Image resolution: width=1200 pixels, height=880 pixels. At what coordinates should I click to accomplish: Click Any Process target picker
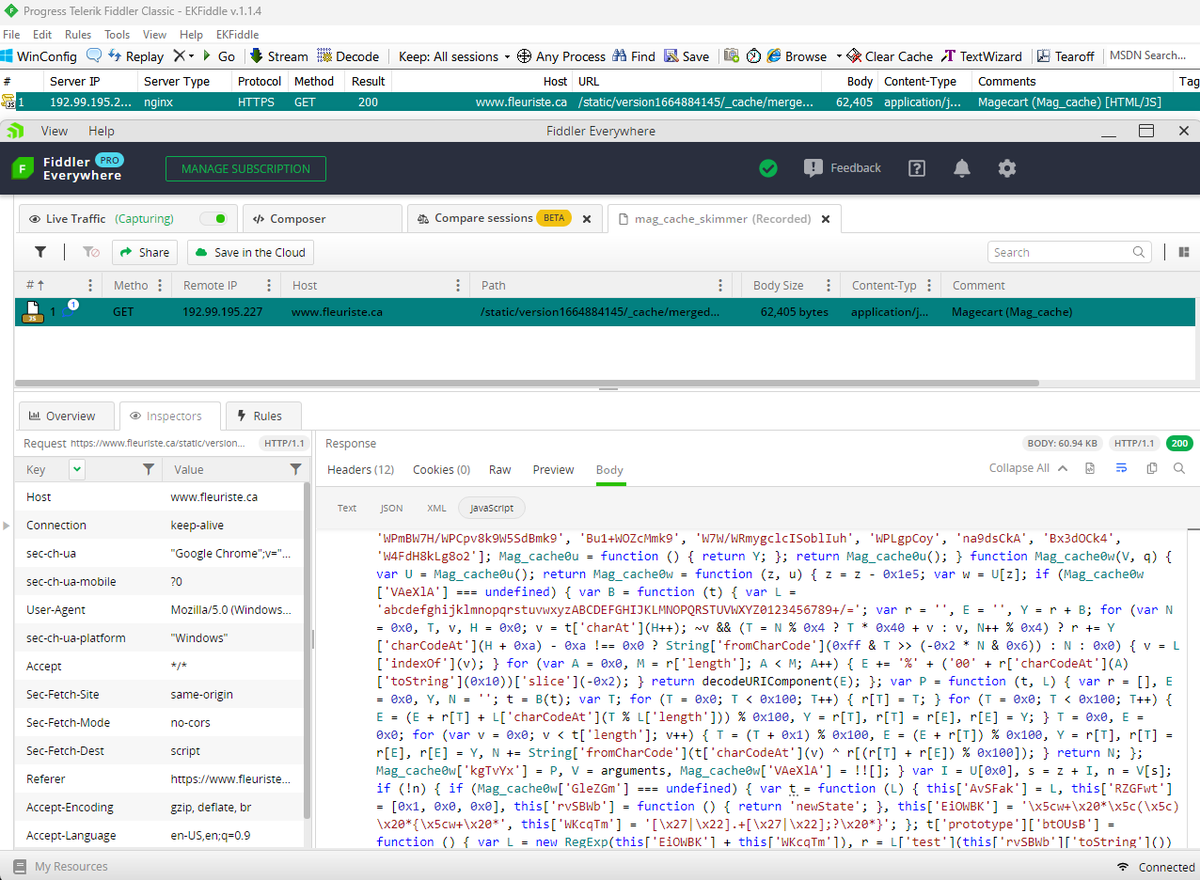(561, 56)
